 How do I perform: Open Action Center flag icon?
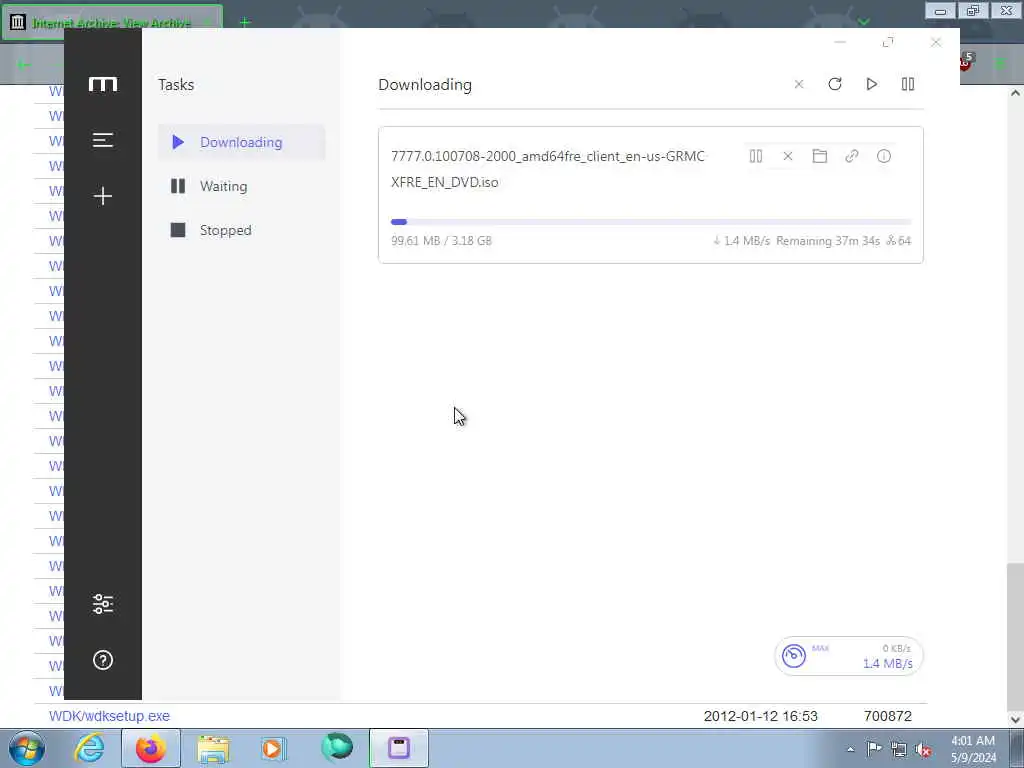point(874,749)
